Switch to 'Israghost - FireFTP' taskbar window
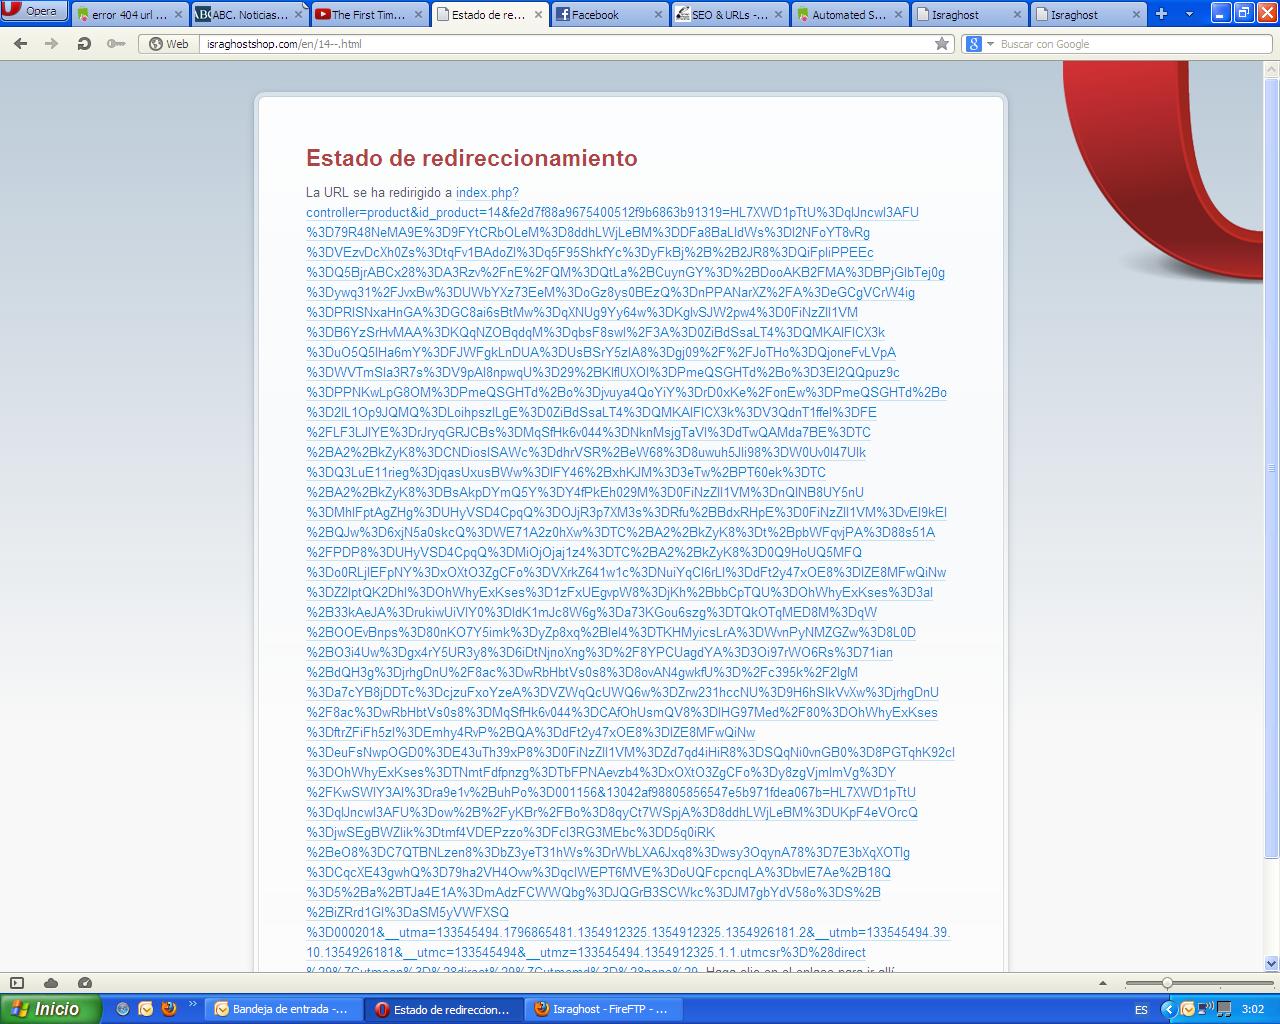Image resolution: width=1280 pixels, height=1024 pixels. 603,1009
